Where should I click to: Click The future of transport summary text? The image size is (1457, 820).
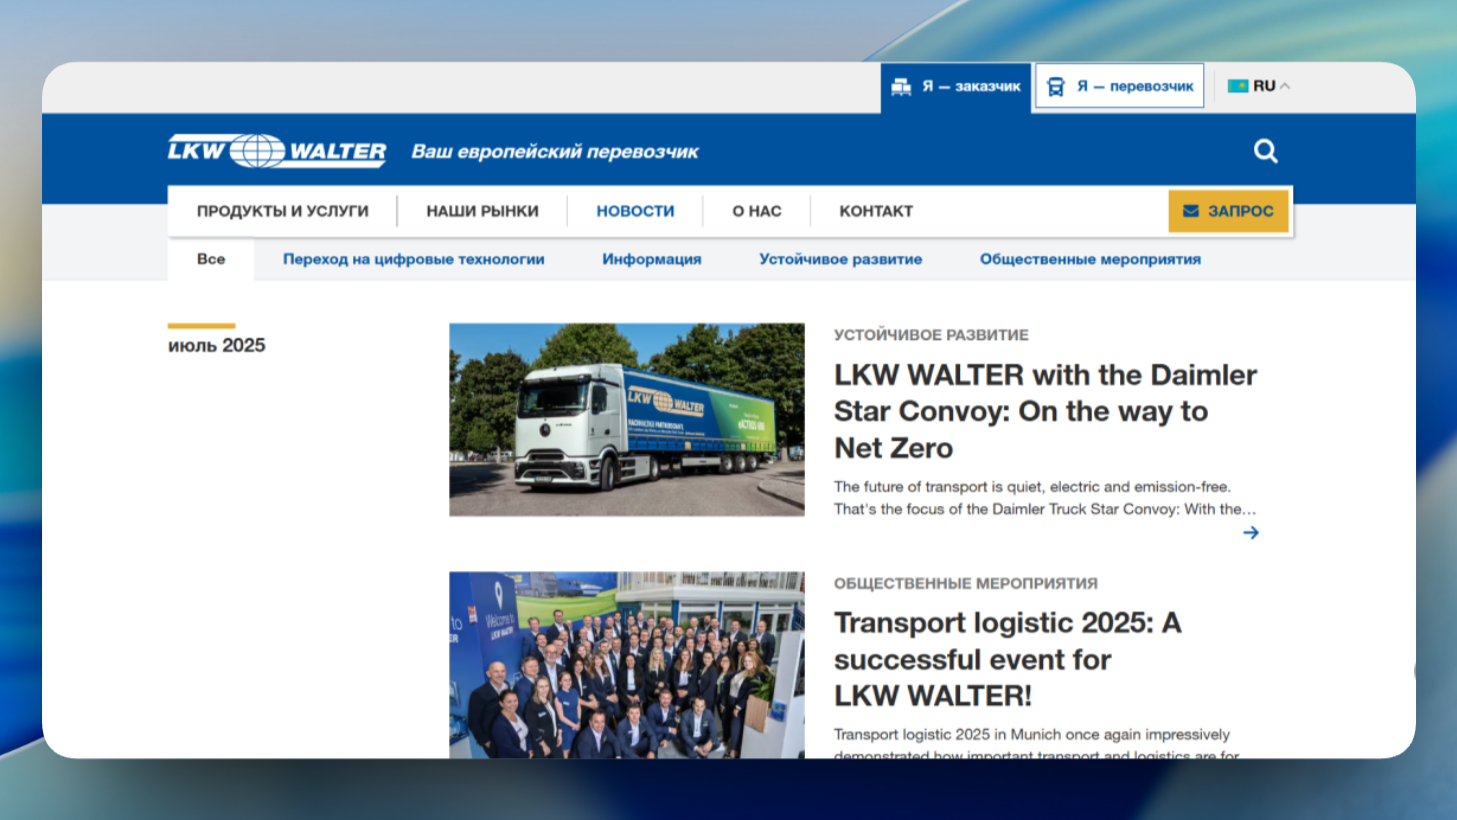(x=1045, y=498)
